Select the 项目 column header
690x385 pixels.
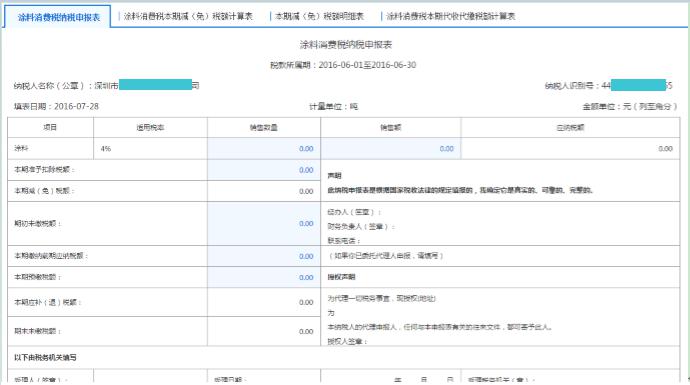click(x=50, y=128)
